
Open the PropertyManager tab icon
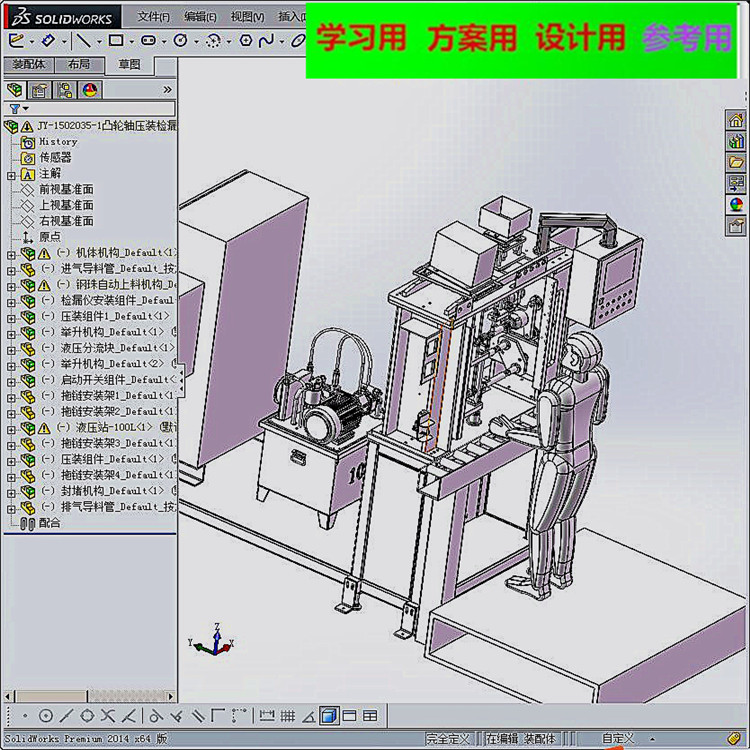pyautogui.click(x=40, y=90)
